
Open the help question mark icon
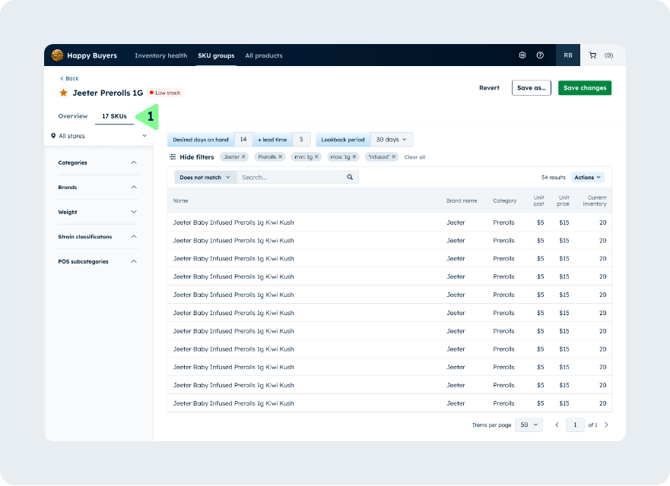pyautogui.click(x=540, y=55)
